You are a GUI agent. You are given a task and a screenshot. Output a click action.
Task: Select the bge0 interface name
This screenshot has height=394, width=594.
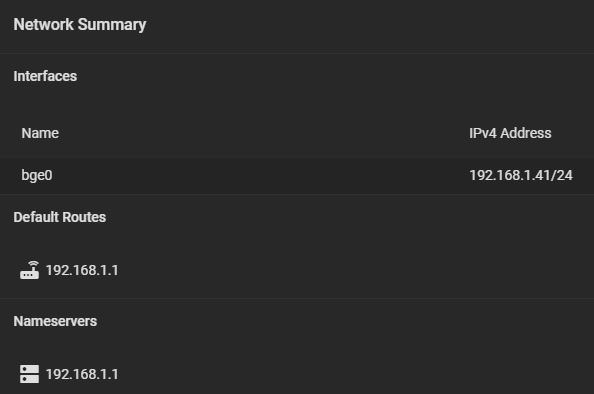click(37, 175)
